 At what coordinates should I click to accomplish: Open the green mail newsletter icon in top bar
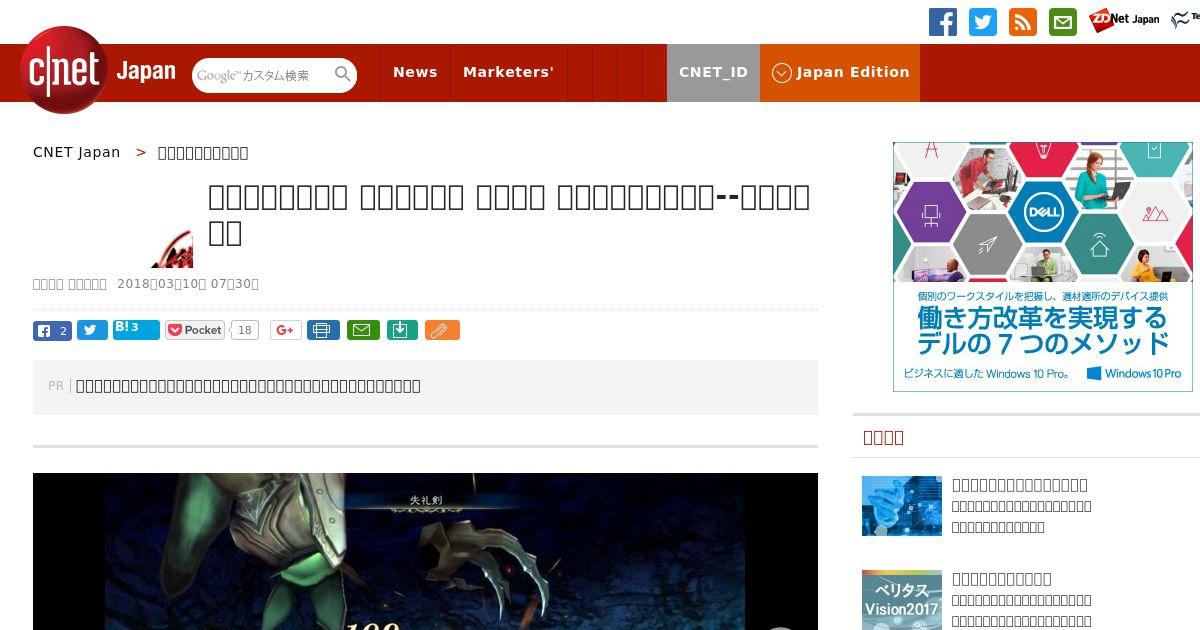[1063, 22]
